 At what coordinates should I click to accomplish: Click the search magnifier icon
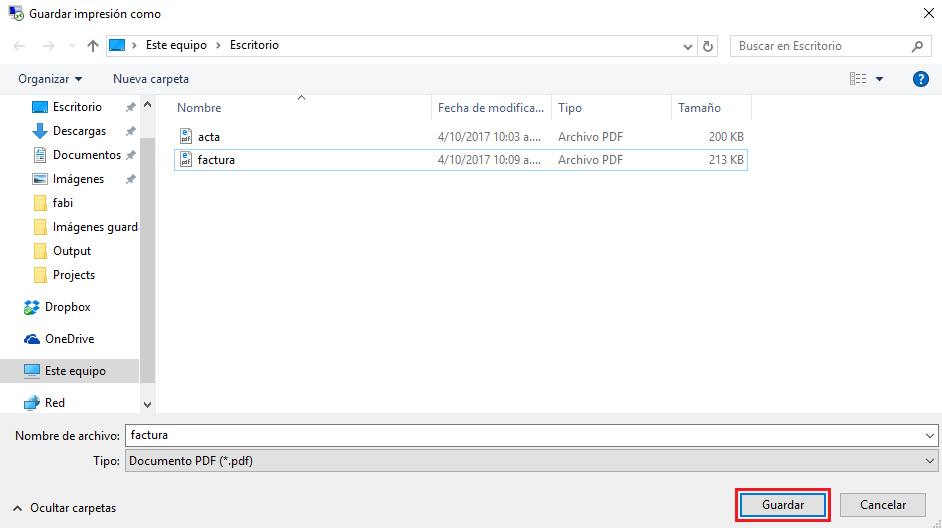pos(917,46)
